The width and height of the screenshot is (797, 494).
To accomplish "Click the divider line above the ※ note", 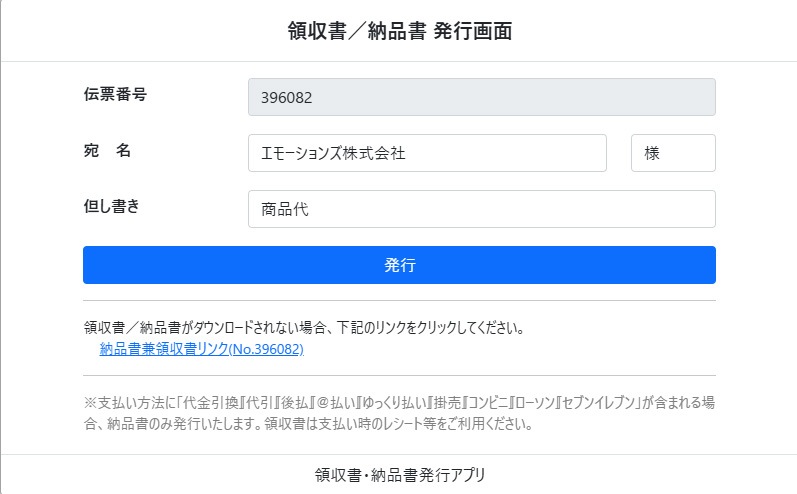I will tap(399, 376).
